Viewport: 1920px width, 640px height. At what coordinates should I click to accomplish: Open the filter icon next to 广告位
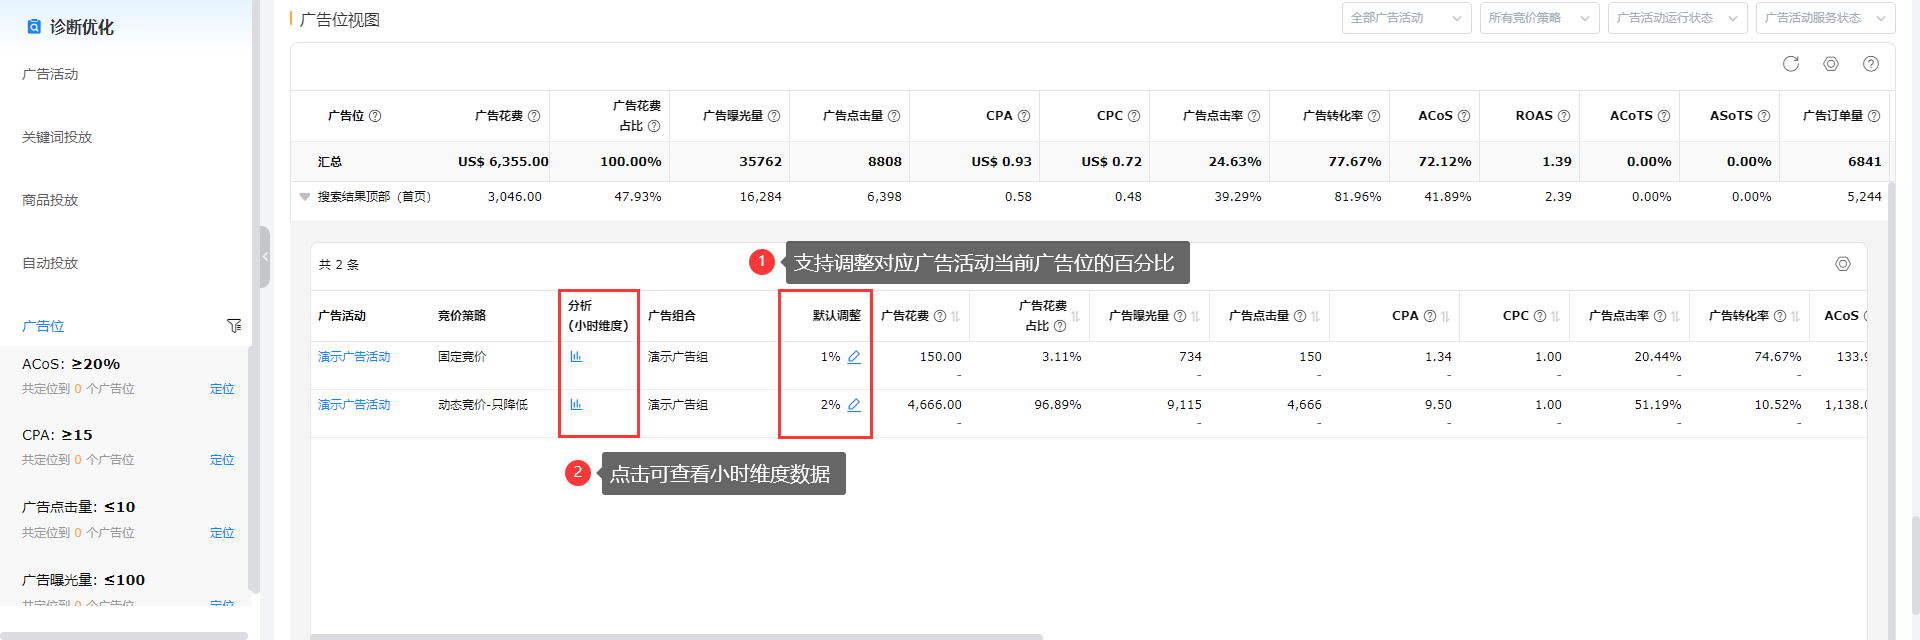pyautogui.click(x=234, y=326)
